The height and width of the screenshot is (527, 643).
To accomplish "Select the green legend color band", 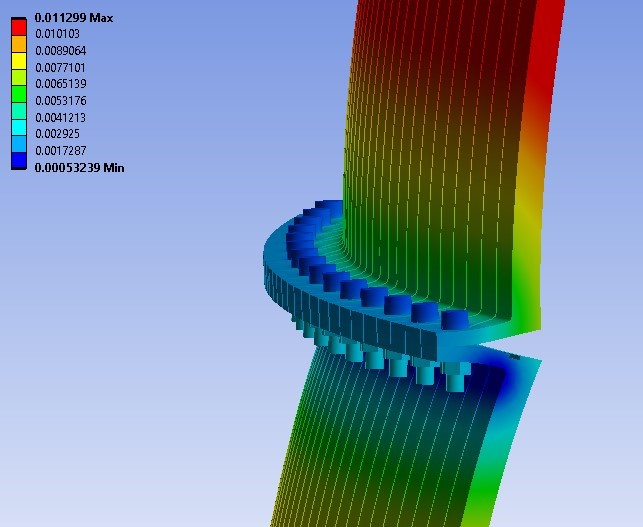I will (19, 94).
